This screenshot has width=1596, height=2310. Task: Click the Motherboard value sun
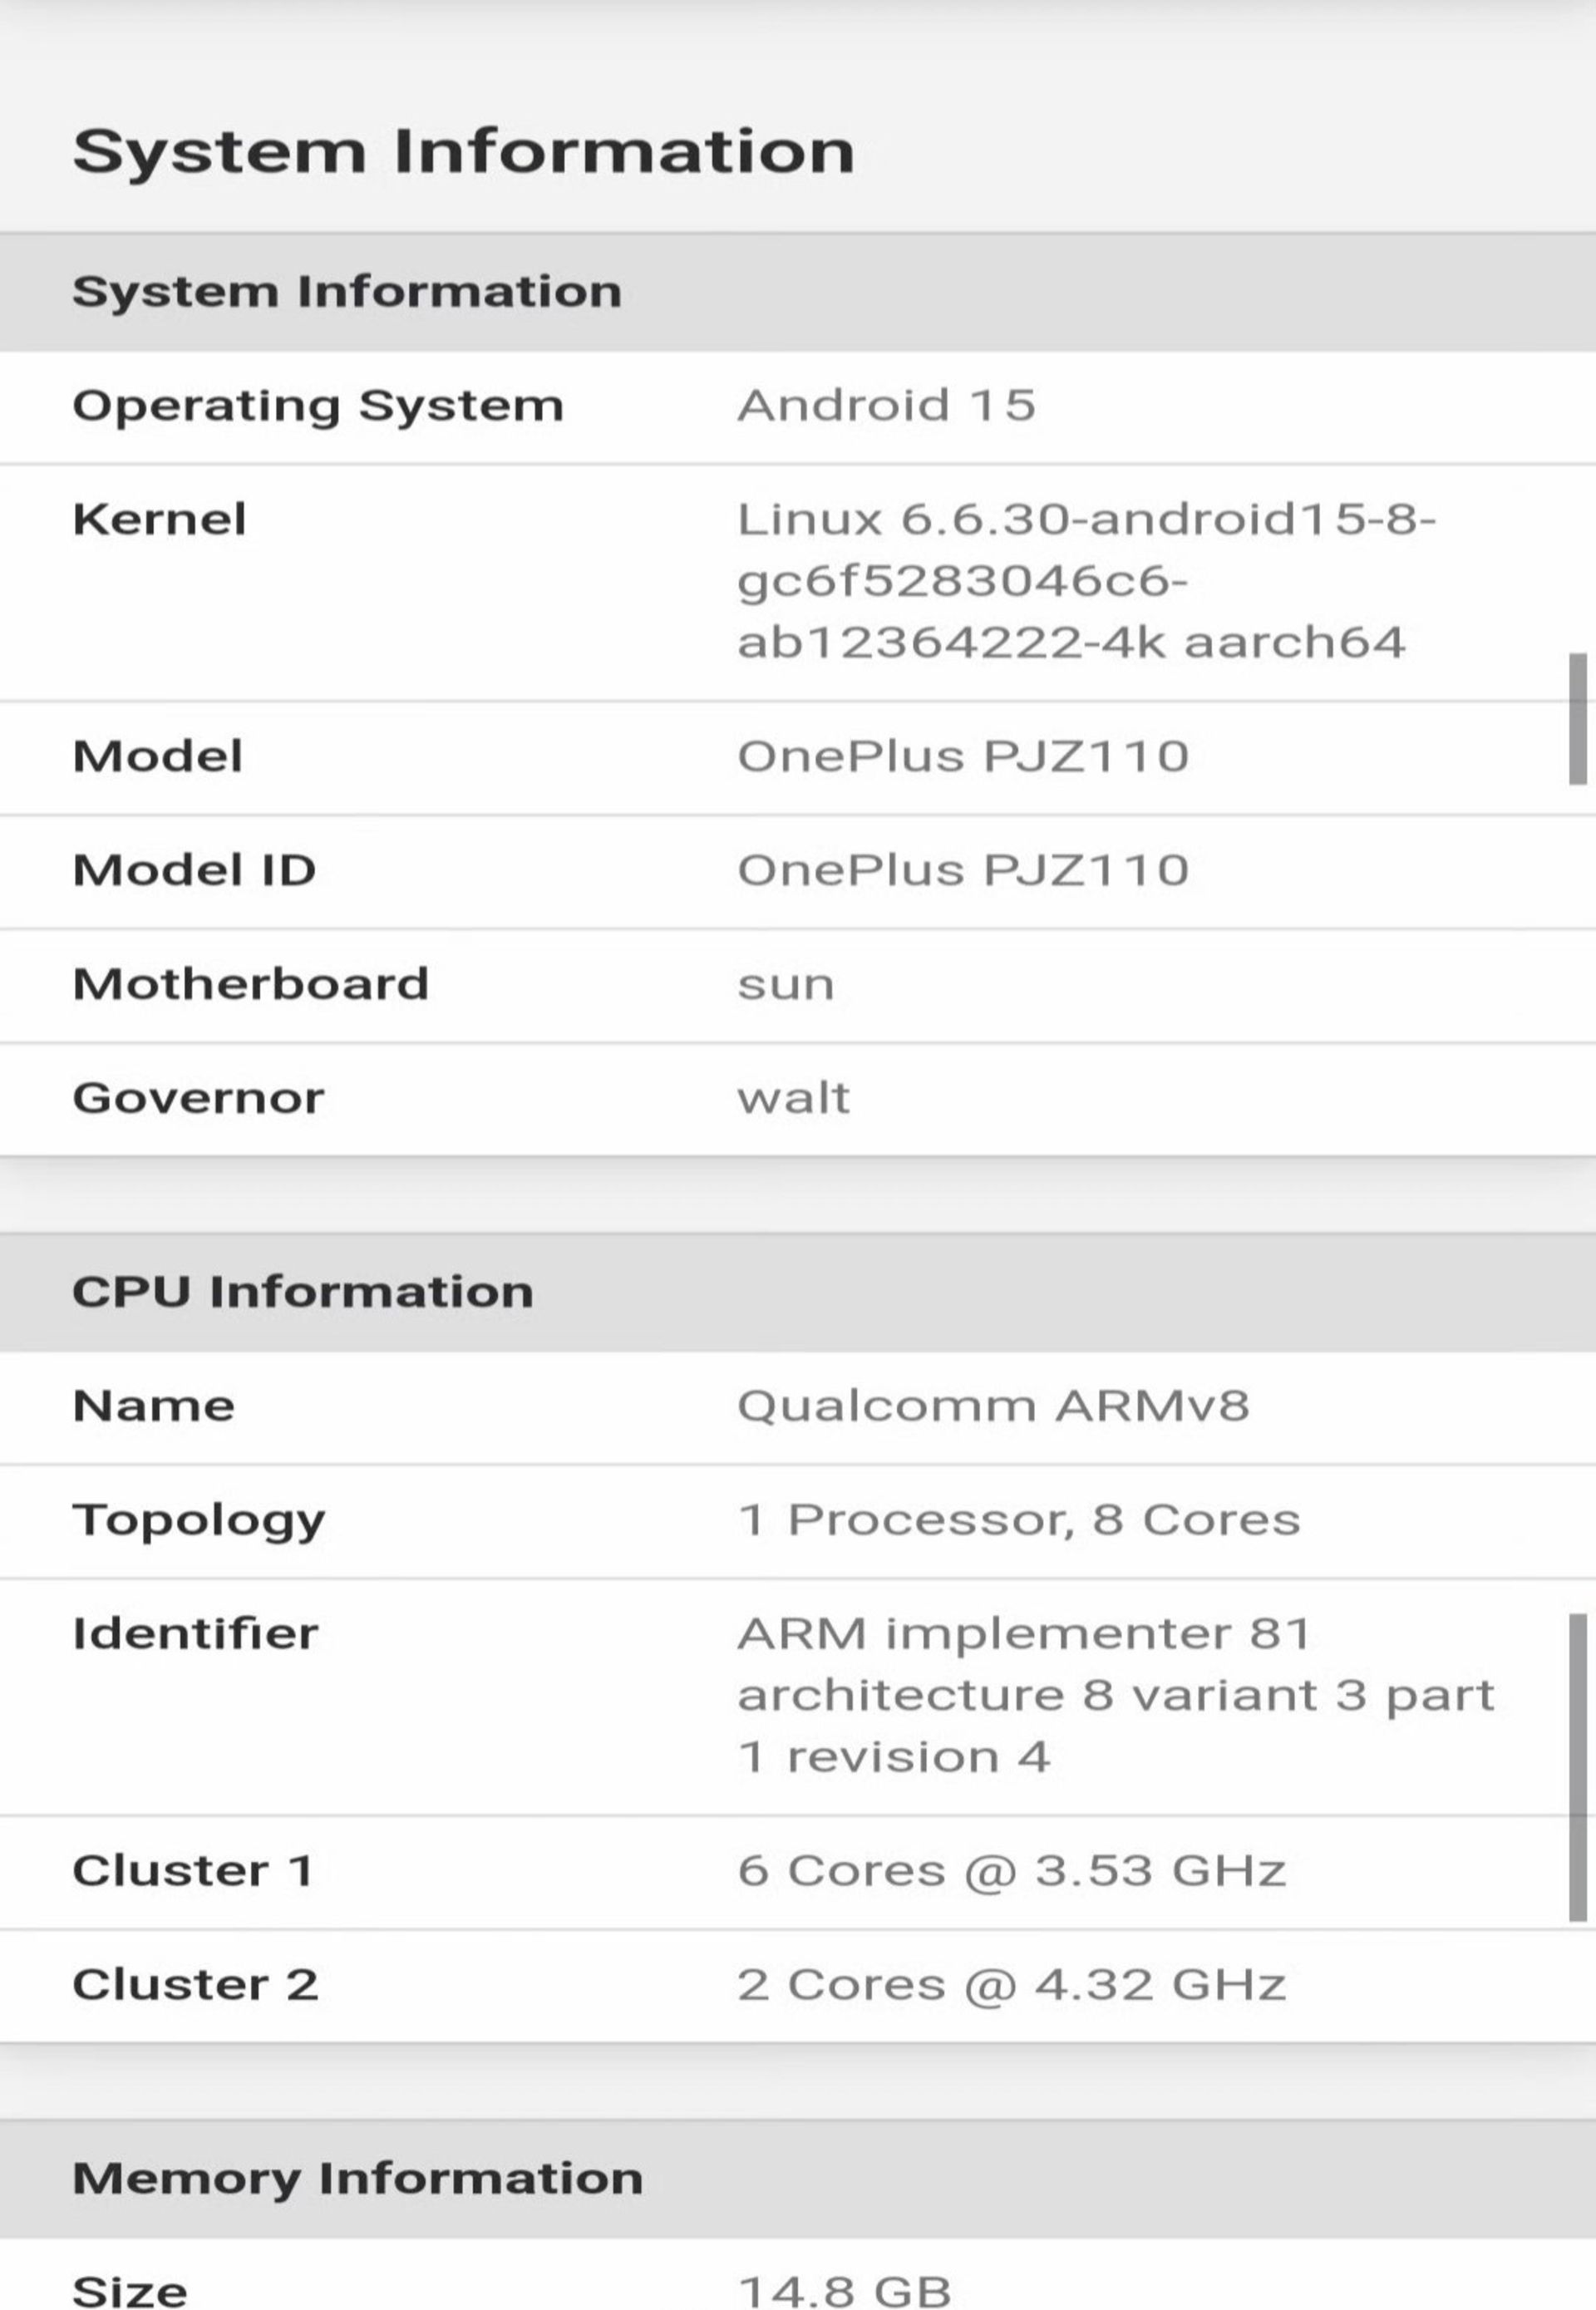click(x=786, y=985)
